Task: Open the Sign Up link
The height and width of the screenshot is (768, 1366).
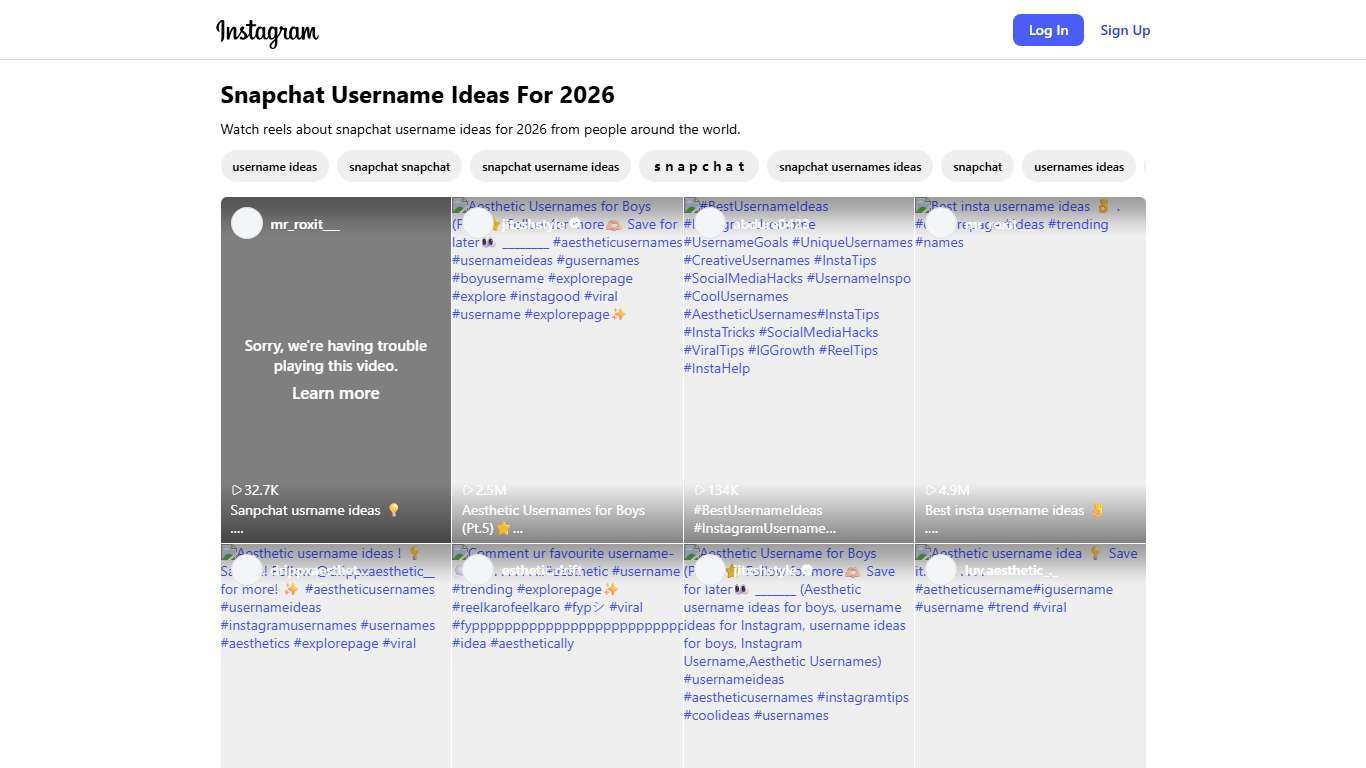Action: click(x=1125, y=30)
